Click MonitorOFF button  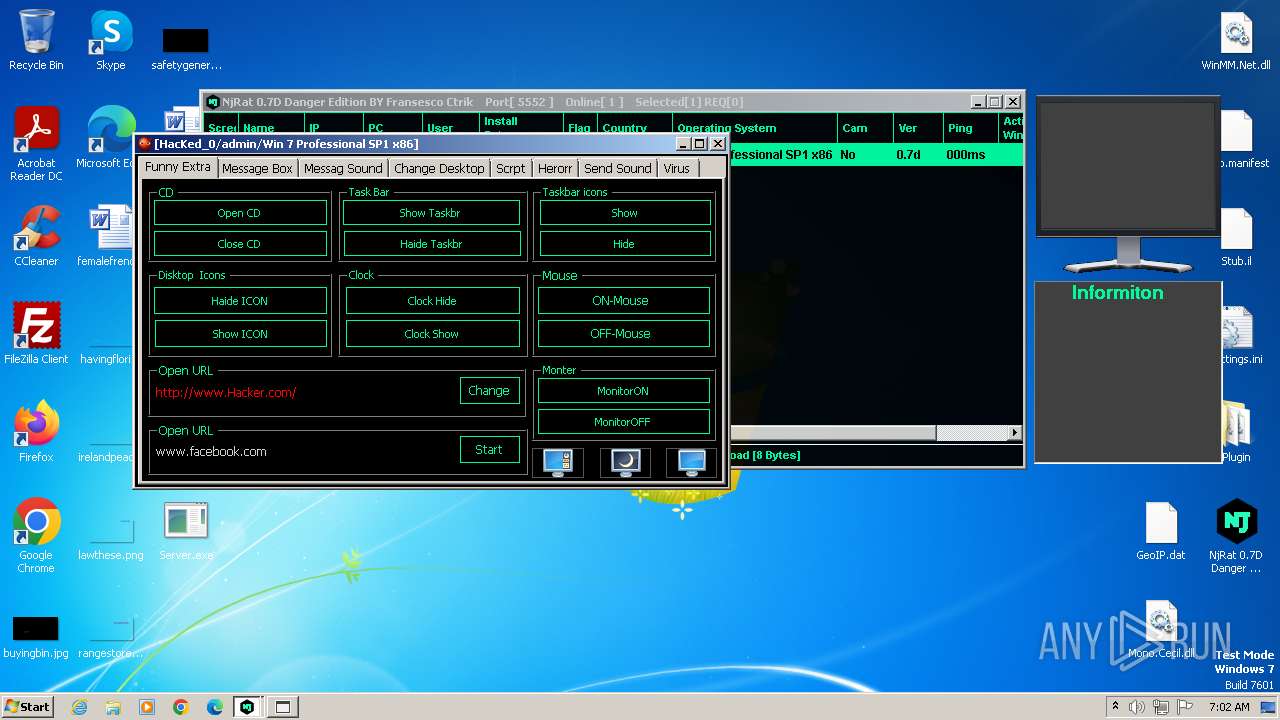click(x=624, y=422)
